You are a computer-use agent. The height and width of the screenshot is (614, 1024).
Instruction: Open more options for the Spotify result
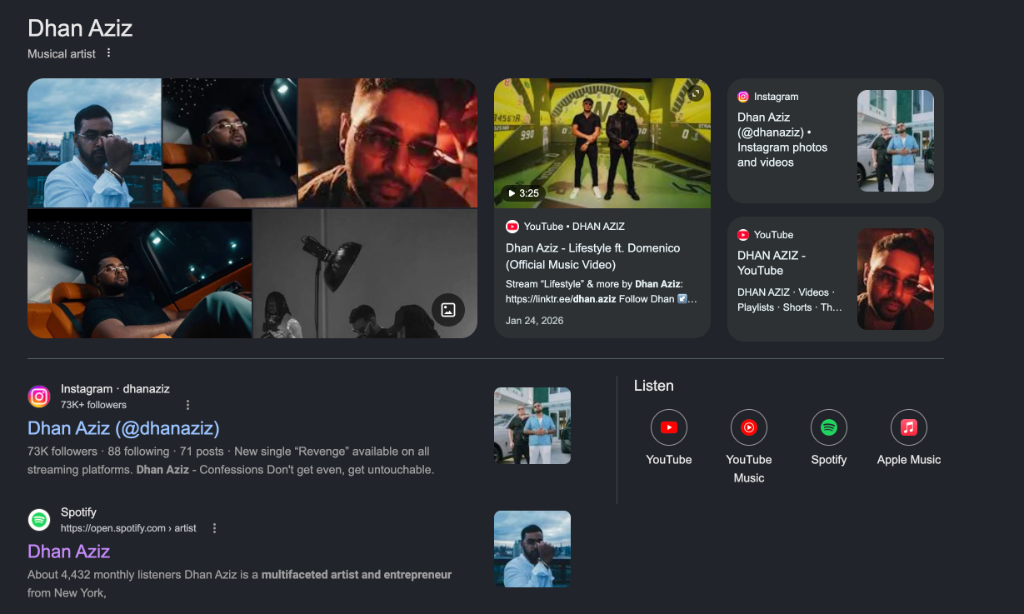point(214,528)
